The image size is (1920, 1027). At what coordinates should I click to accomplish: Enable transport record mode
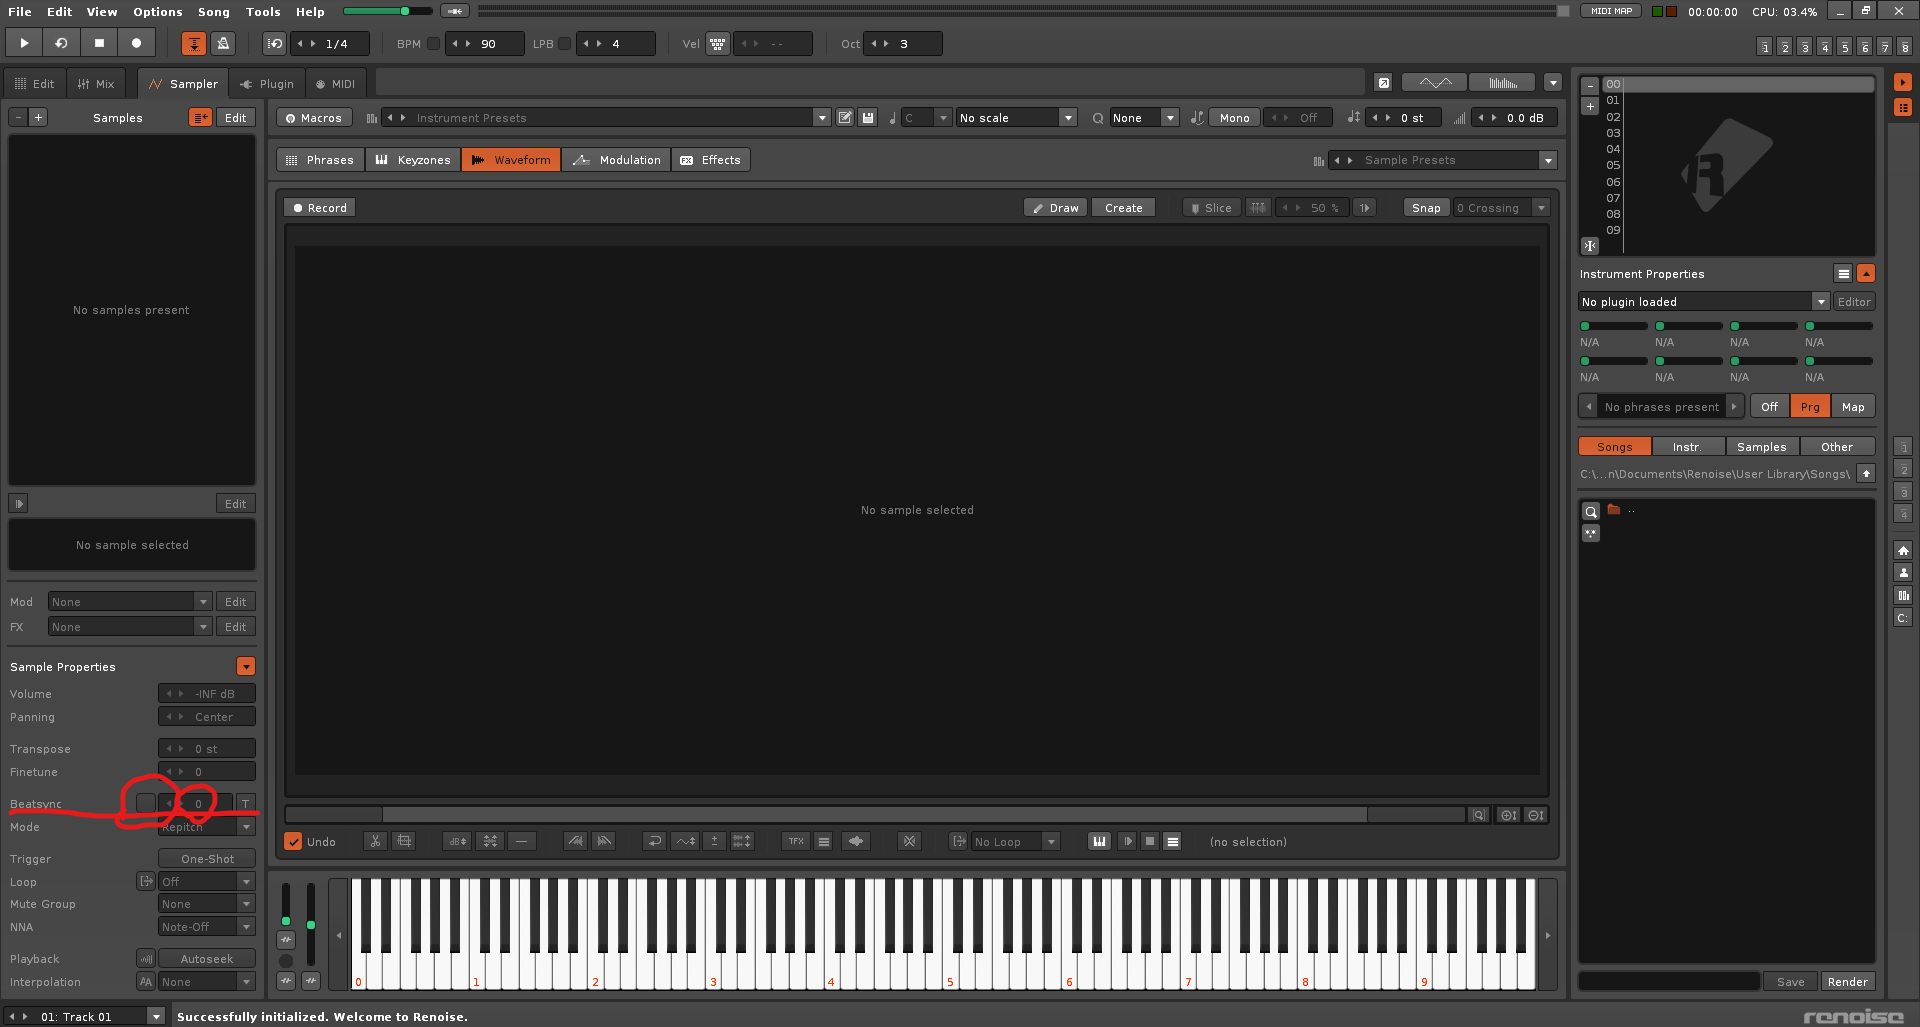tap(136, 43)
